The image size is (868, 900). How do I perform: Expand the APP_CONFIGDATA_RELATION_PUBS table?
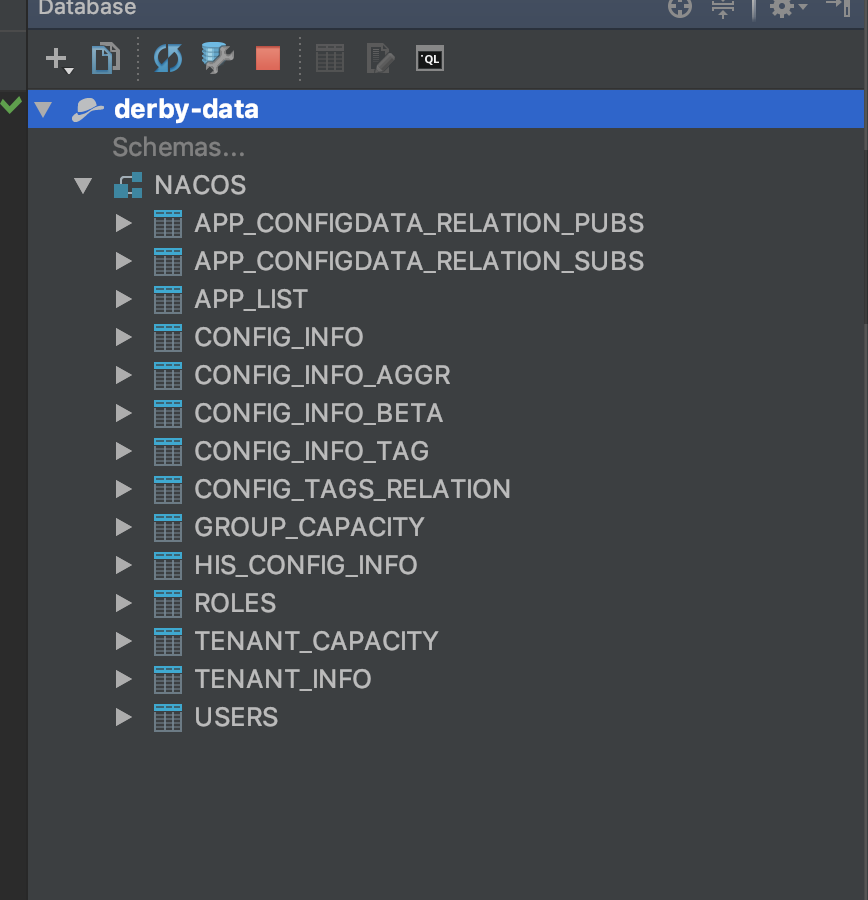pyautogui.click(x=123, y=223)
